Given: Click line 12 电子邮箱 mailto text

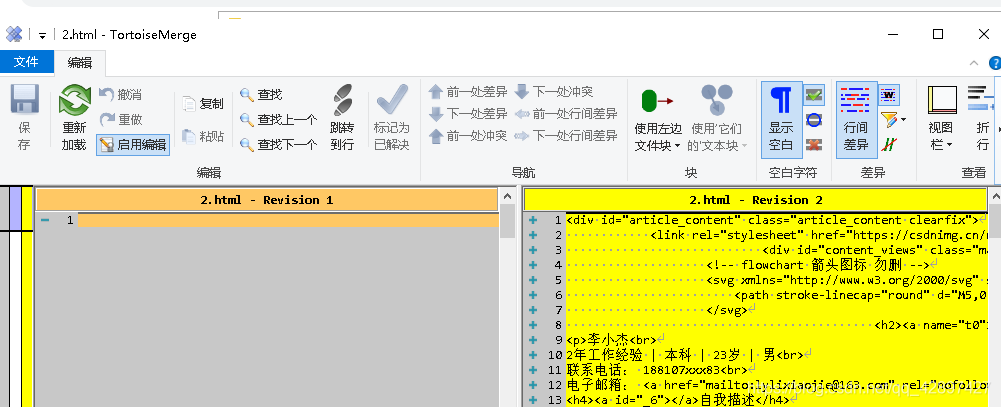Looking at the screenshot, I should [x=776, y=385].
